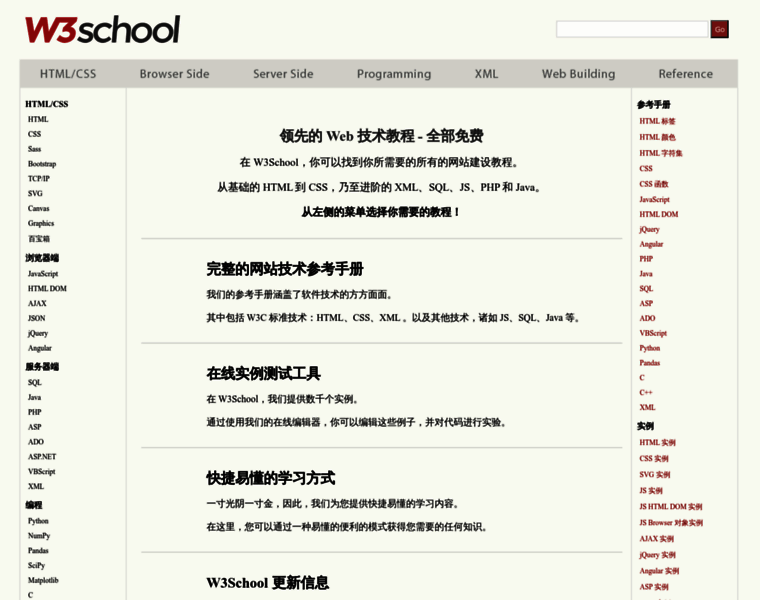
Task: Open Angular 实例 examples link
Action: 659,571
